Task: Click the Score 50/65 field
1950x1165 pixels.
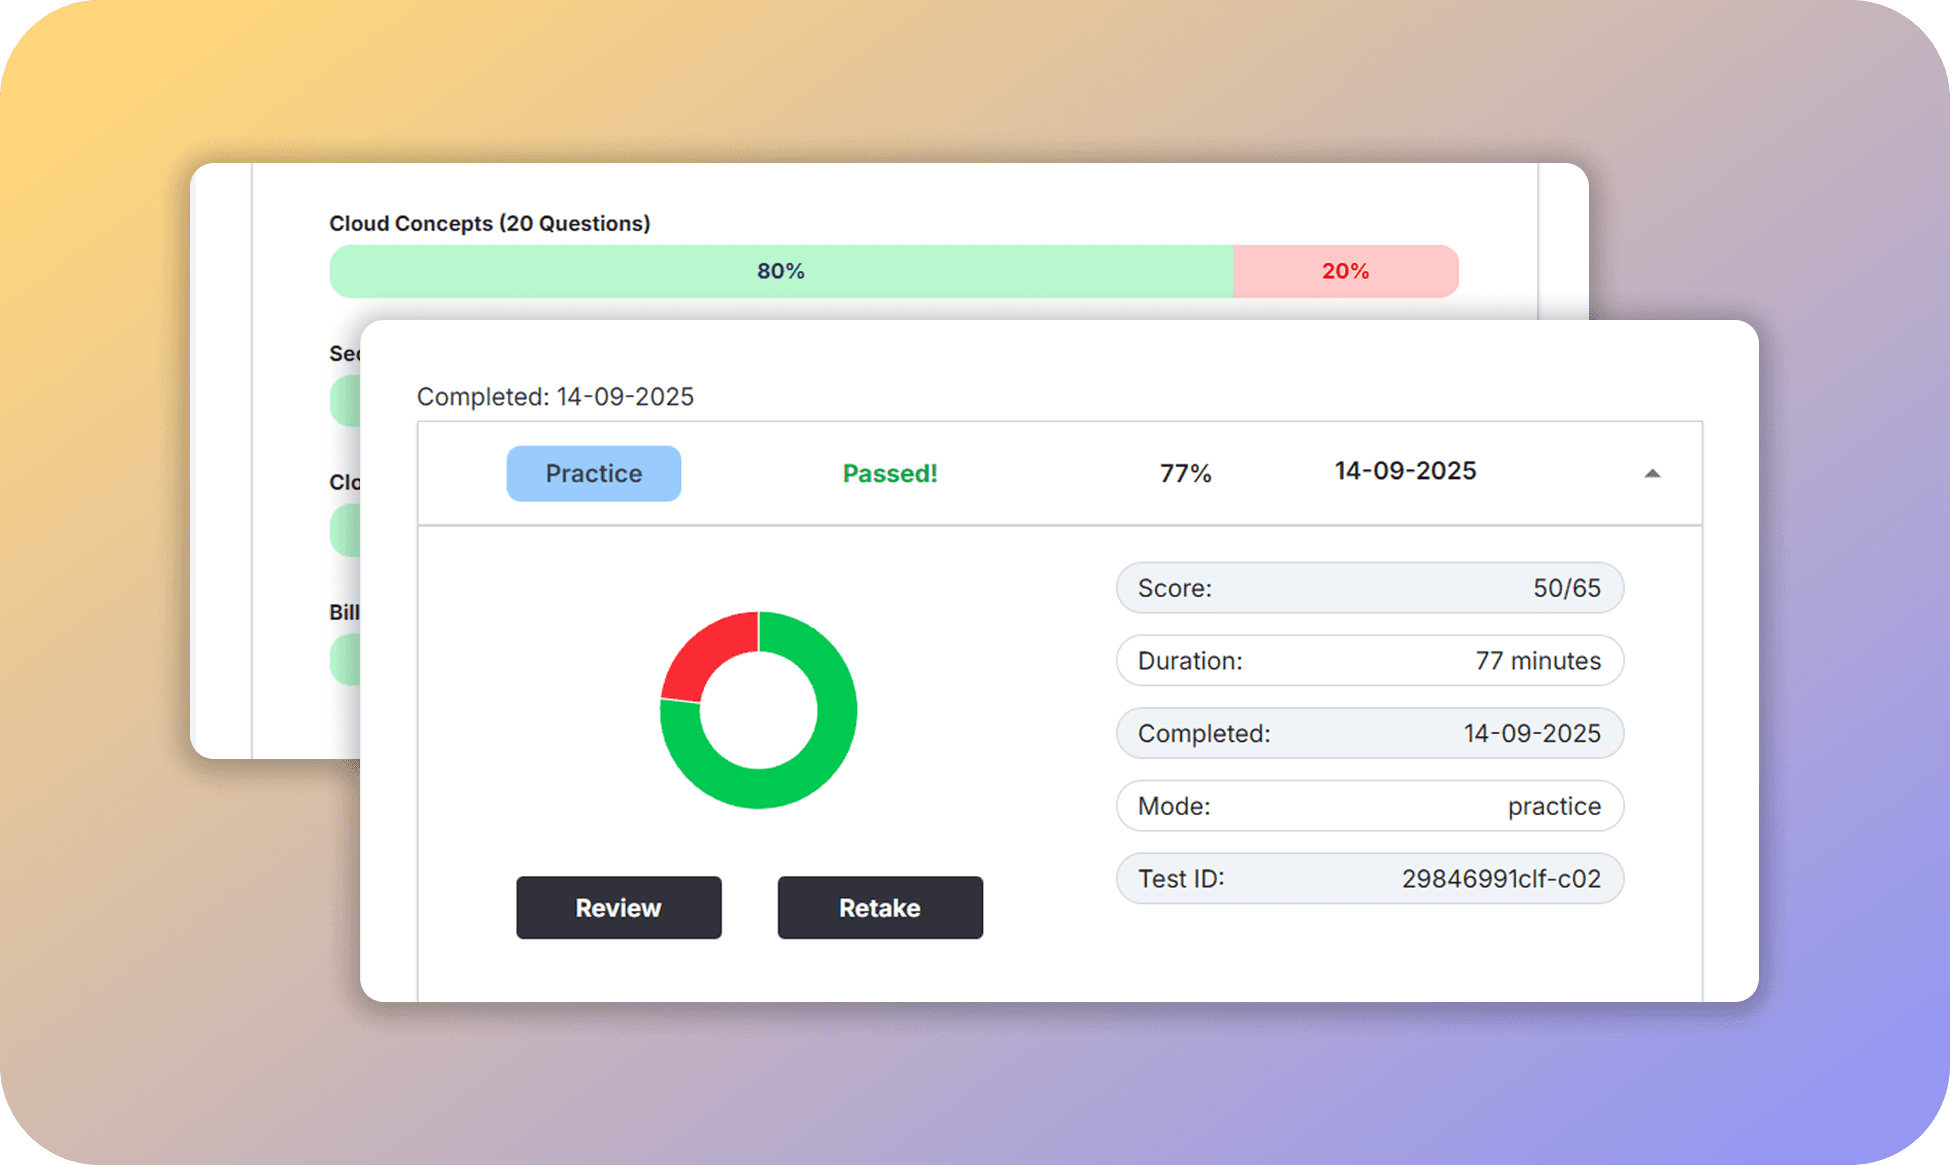Action: [x=1369, y=588]
